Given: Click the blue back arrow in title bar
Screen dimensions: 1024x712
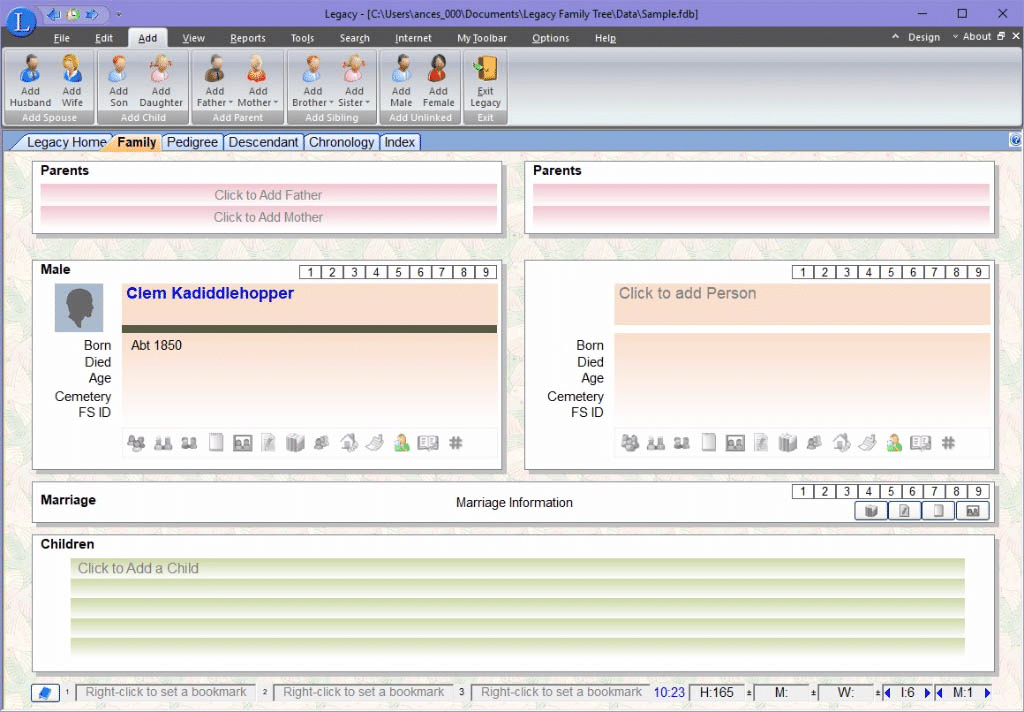Looking at the screenshot, I should tap(55, 14).
